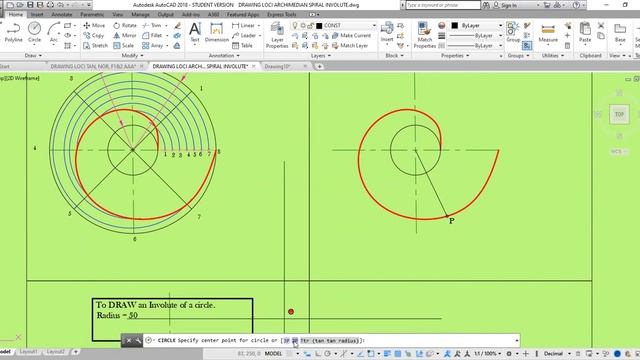Screen dimensions: 640x360
Task: Open the Help icon
Action: pos(576,5)
